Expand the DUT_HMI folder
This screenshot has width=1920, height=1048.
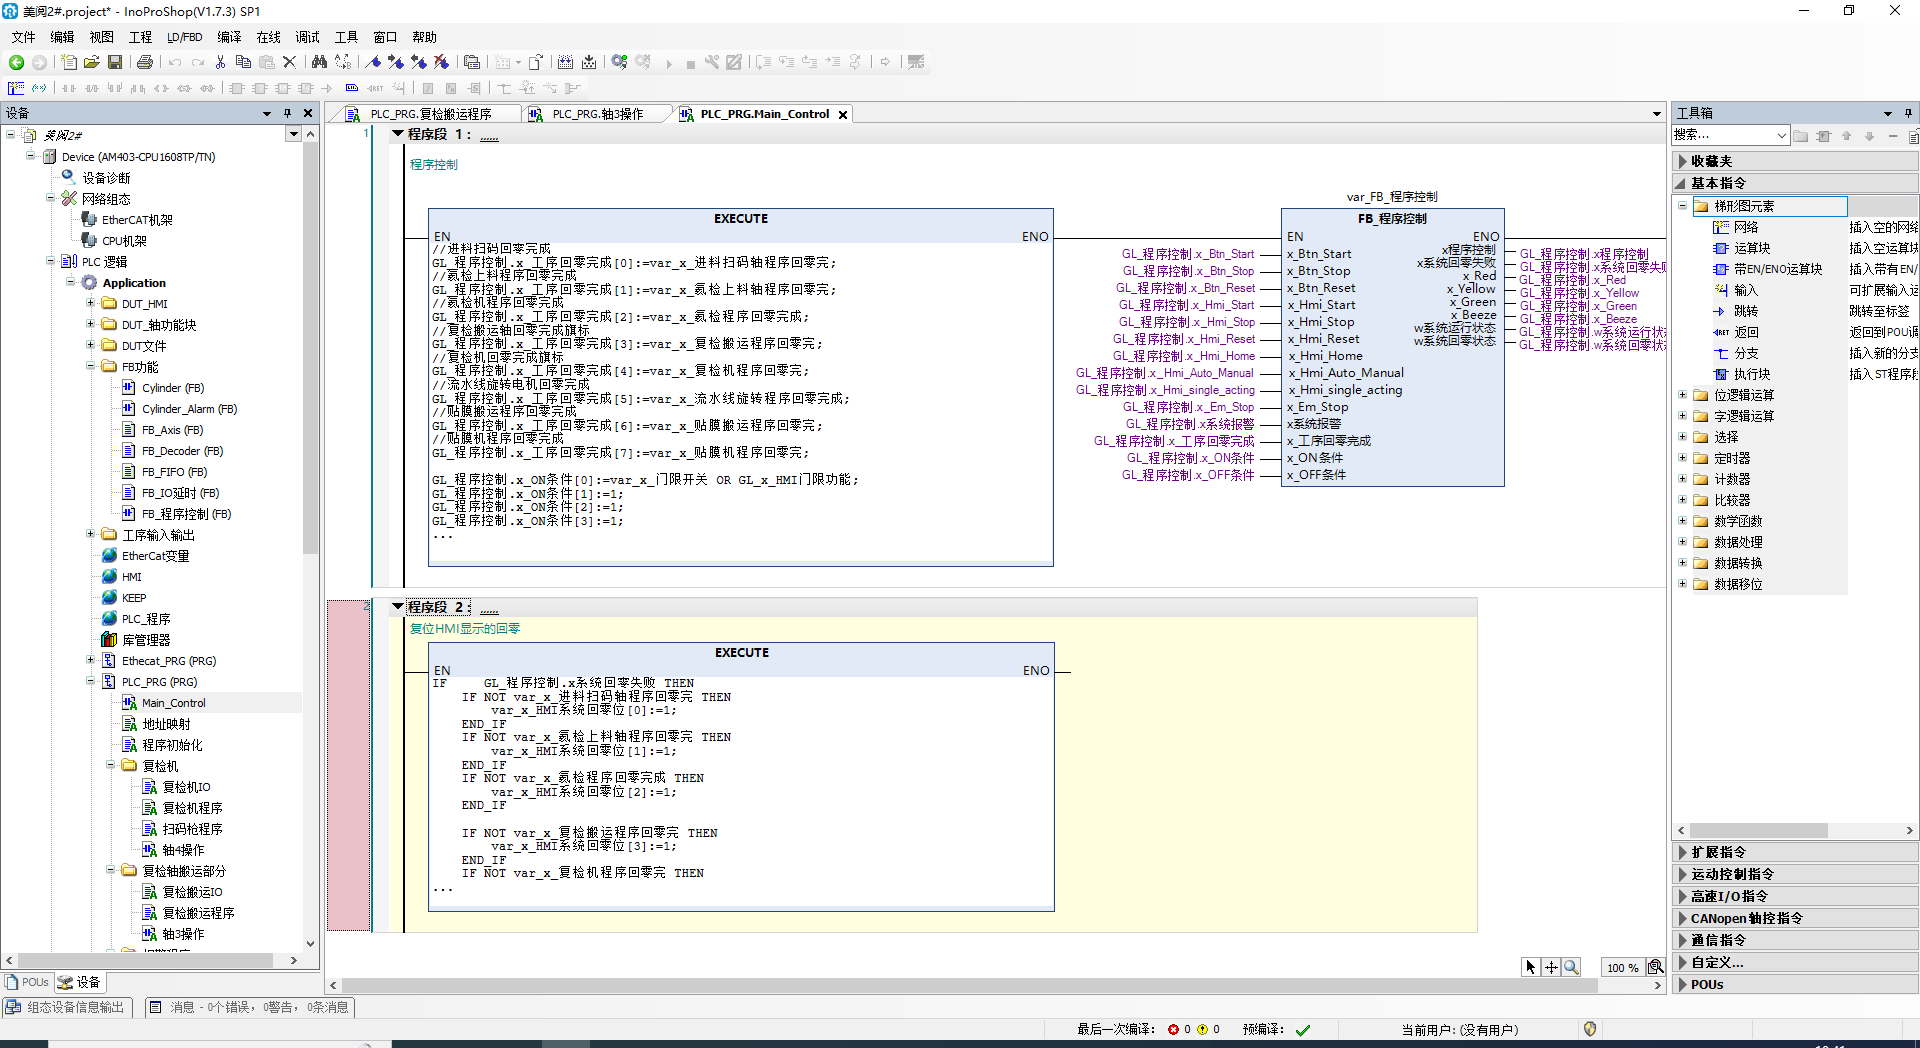90,303
